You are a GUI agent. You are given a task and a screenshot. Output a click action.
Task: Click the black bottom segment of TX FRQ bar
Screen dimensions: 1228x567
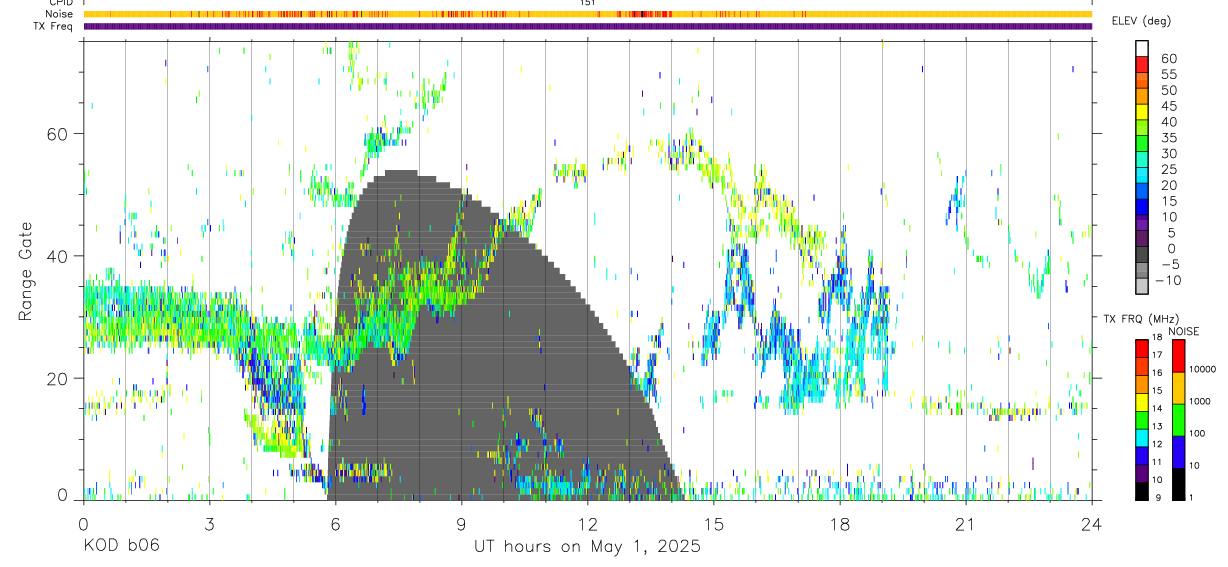click(1141, 491)
